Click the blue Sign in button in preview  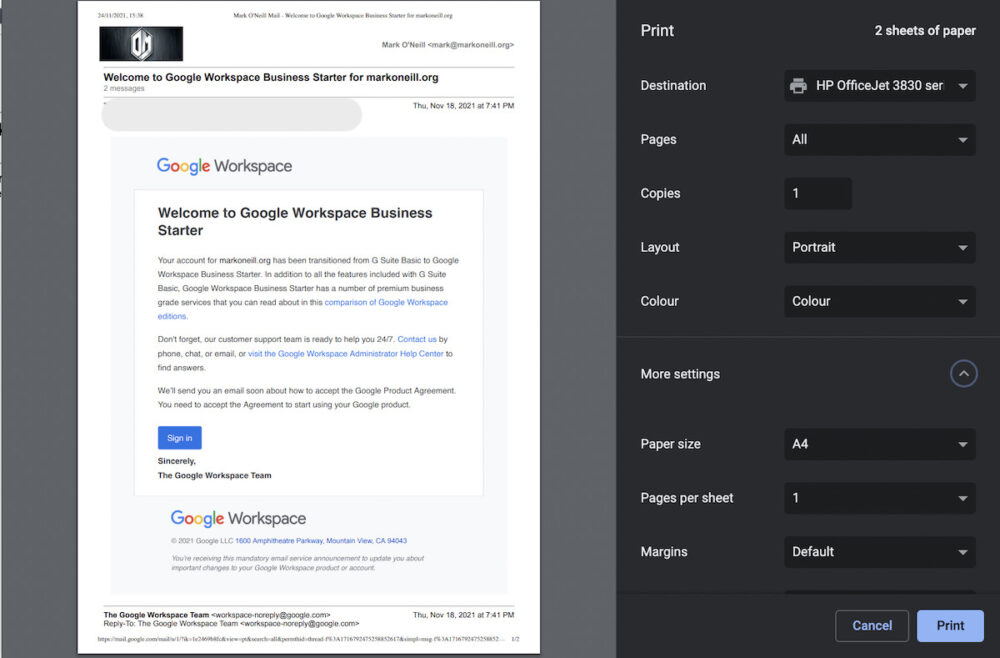click(179, 438)
